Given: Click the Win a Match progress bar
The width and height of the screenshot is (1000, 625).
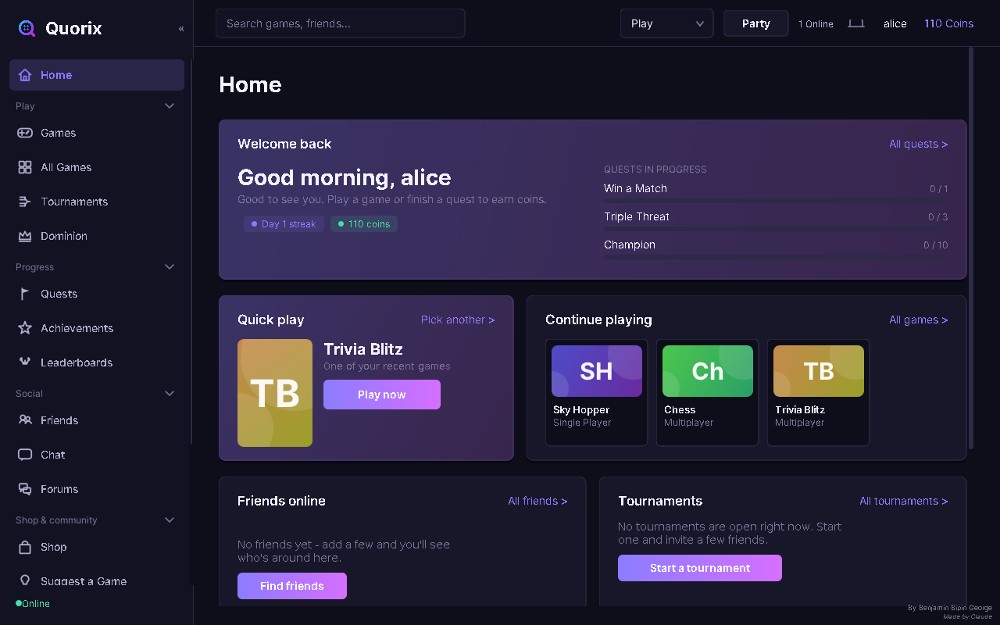Looking at the screenshot, I should (x=776, y=201).
